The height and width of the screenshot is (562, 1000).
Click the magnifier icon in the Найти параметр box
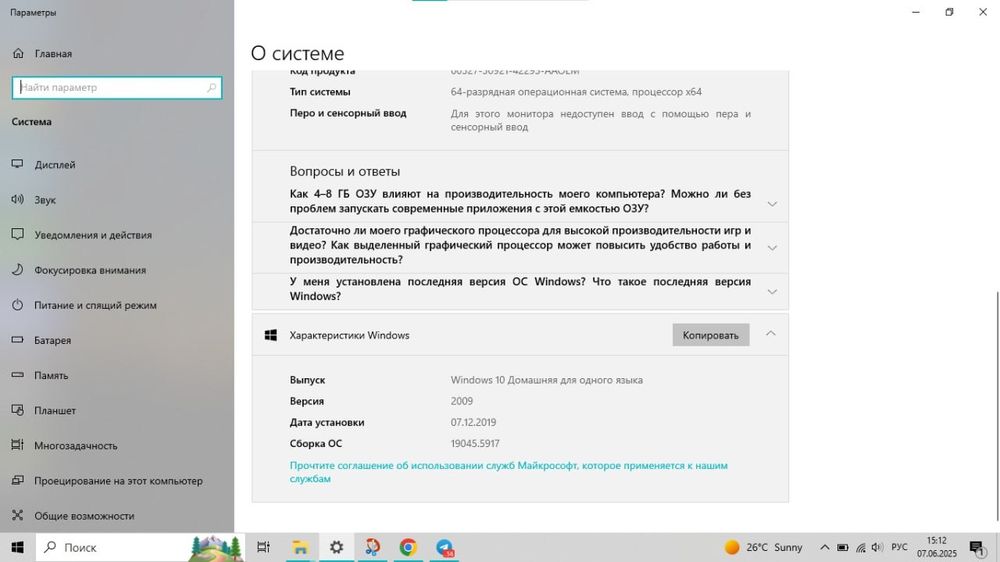[211, 87]
